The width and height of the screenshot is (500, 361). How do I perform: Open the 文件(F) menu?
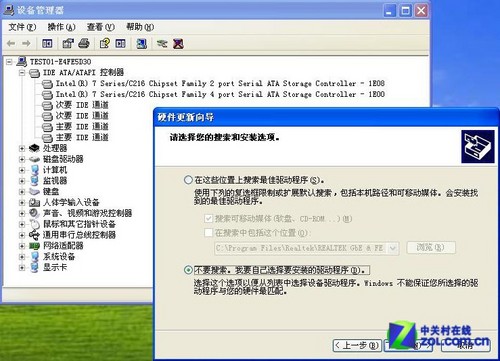(x=22, y=27)
